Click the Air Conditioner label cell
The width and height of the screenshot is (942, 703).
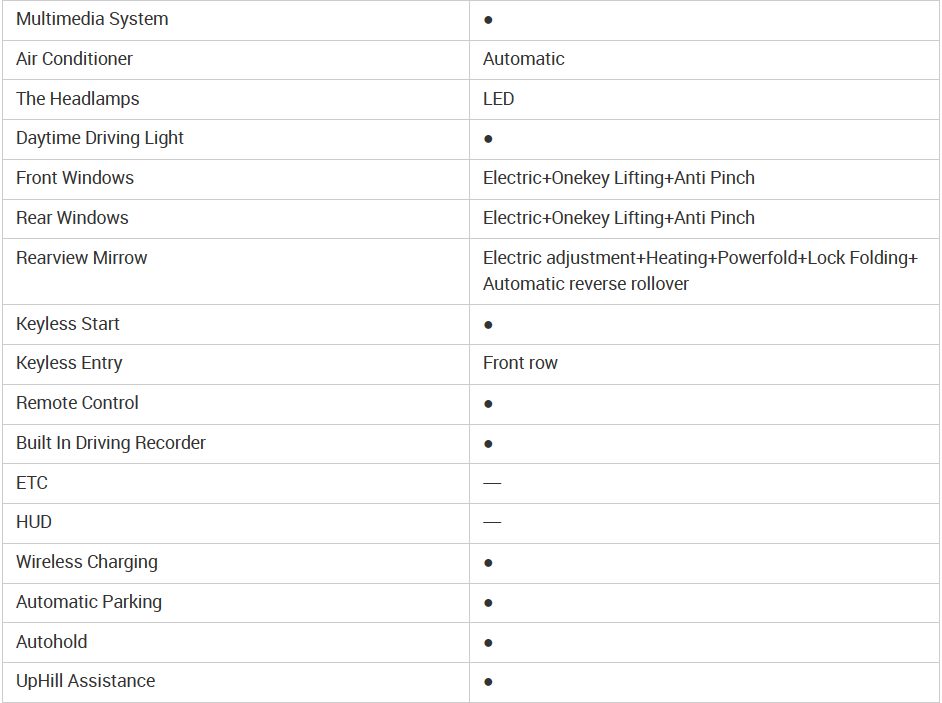pos(74,59)
